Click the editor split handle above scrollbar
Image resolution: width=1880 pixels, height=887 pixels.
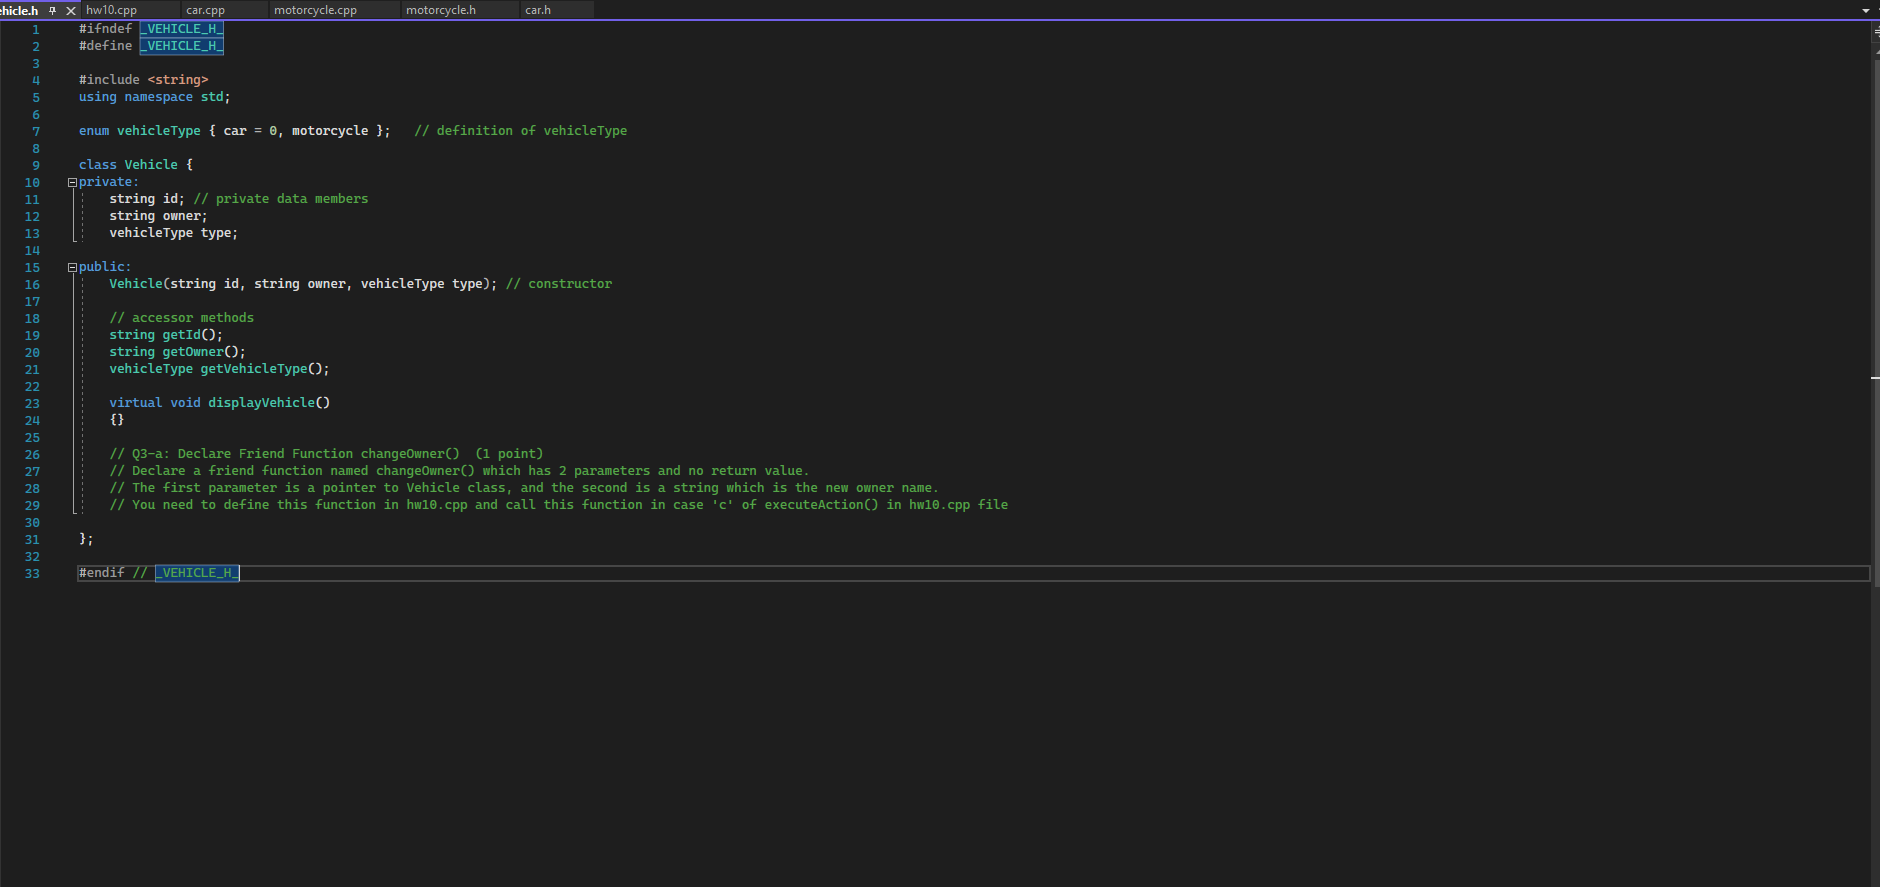tap(1876, 31)
